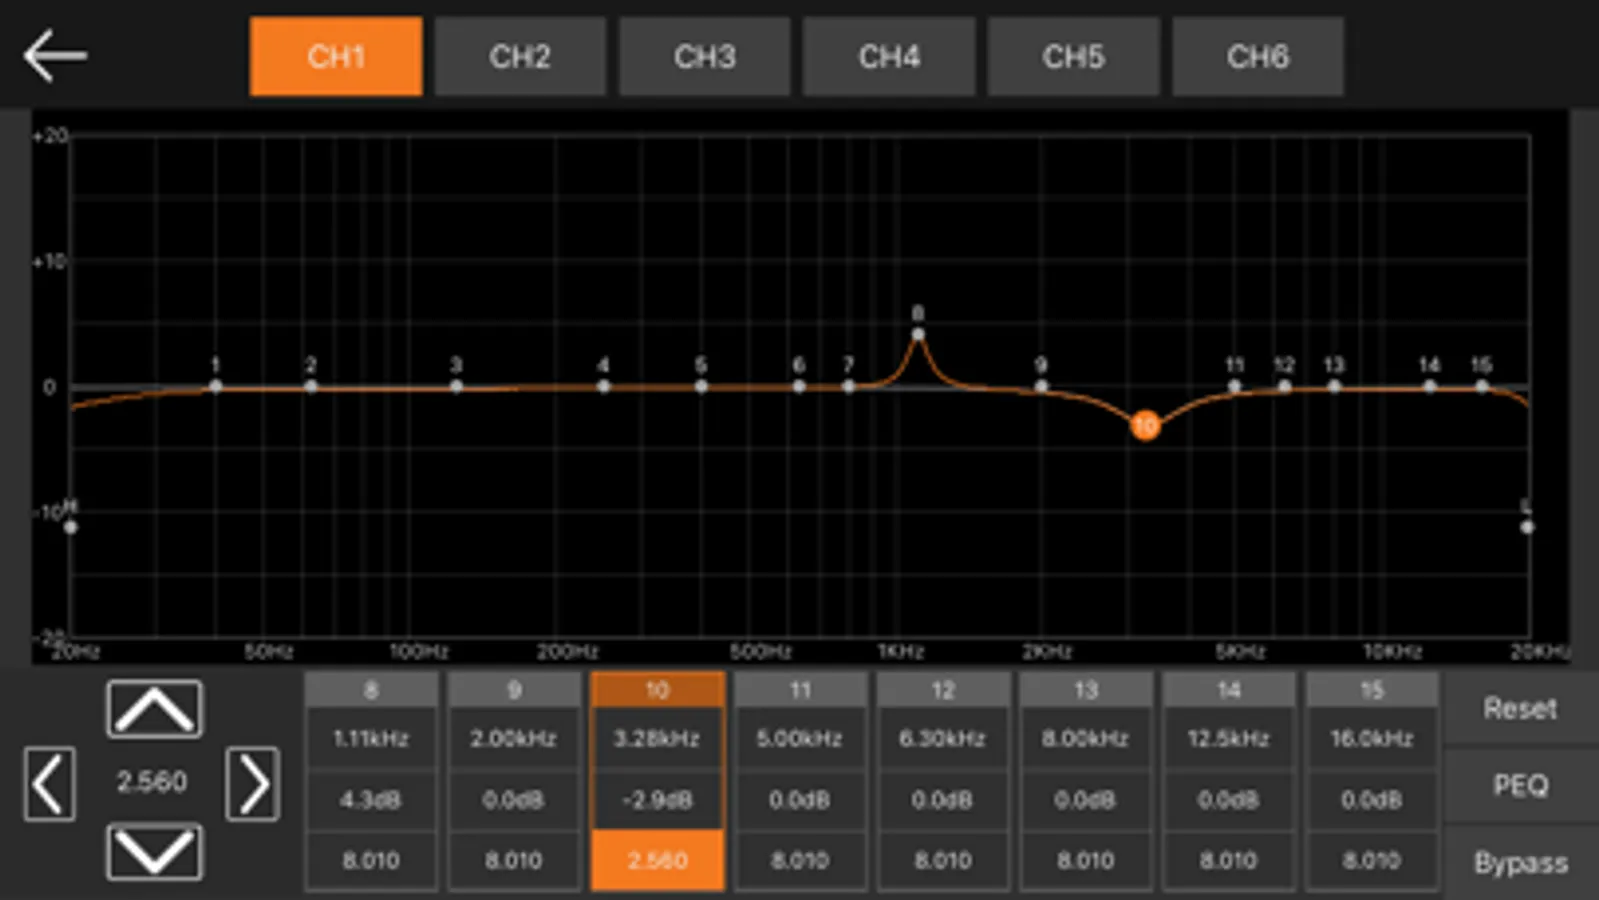Image resolution: width=1599 pixels, height=900 pixels.
Task: Tap the down arrow to decrease Q value
Action: (154, 853)
